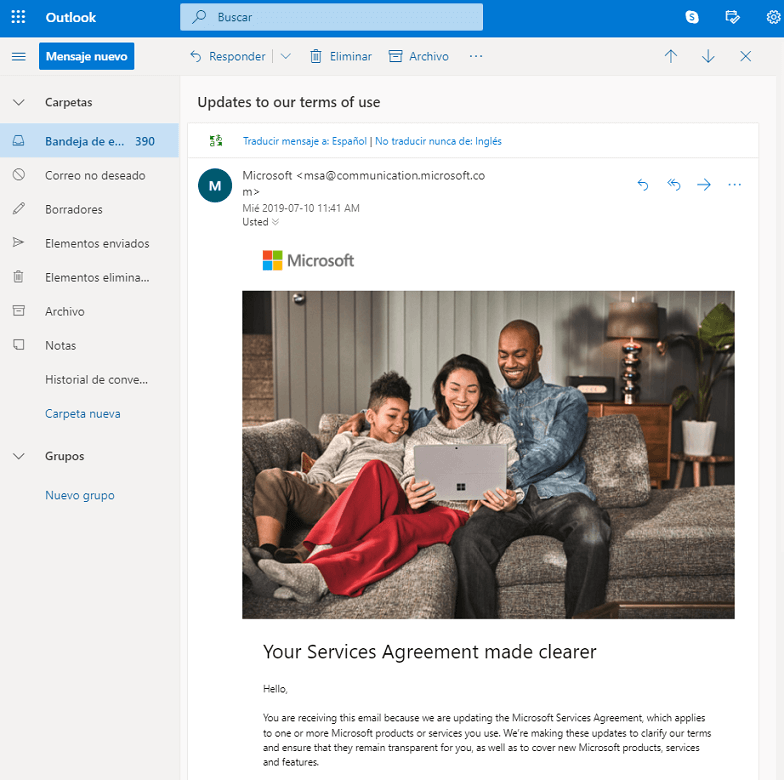Open the Borradores folder
Image resolution: width=784 pixels, height=780 pixels.
click(x=89, y=209)
